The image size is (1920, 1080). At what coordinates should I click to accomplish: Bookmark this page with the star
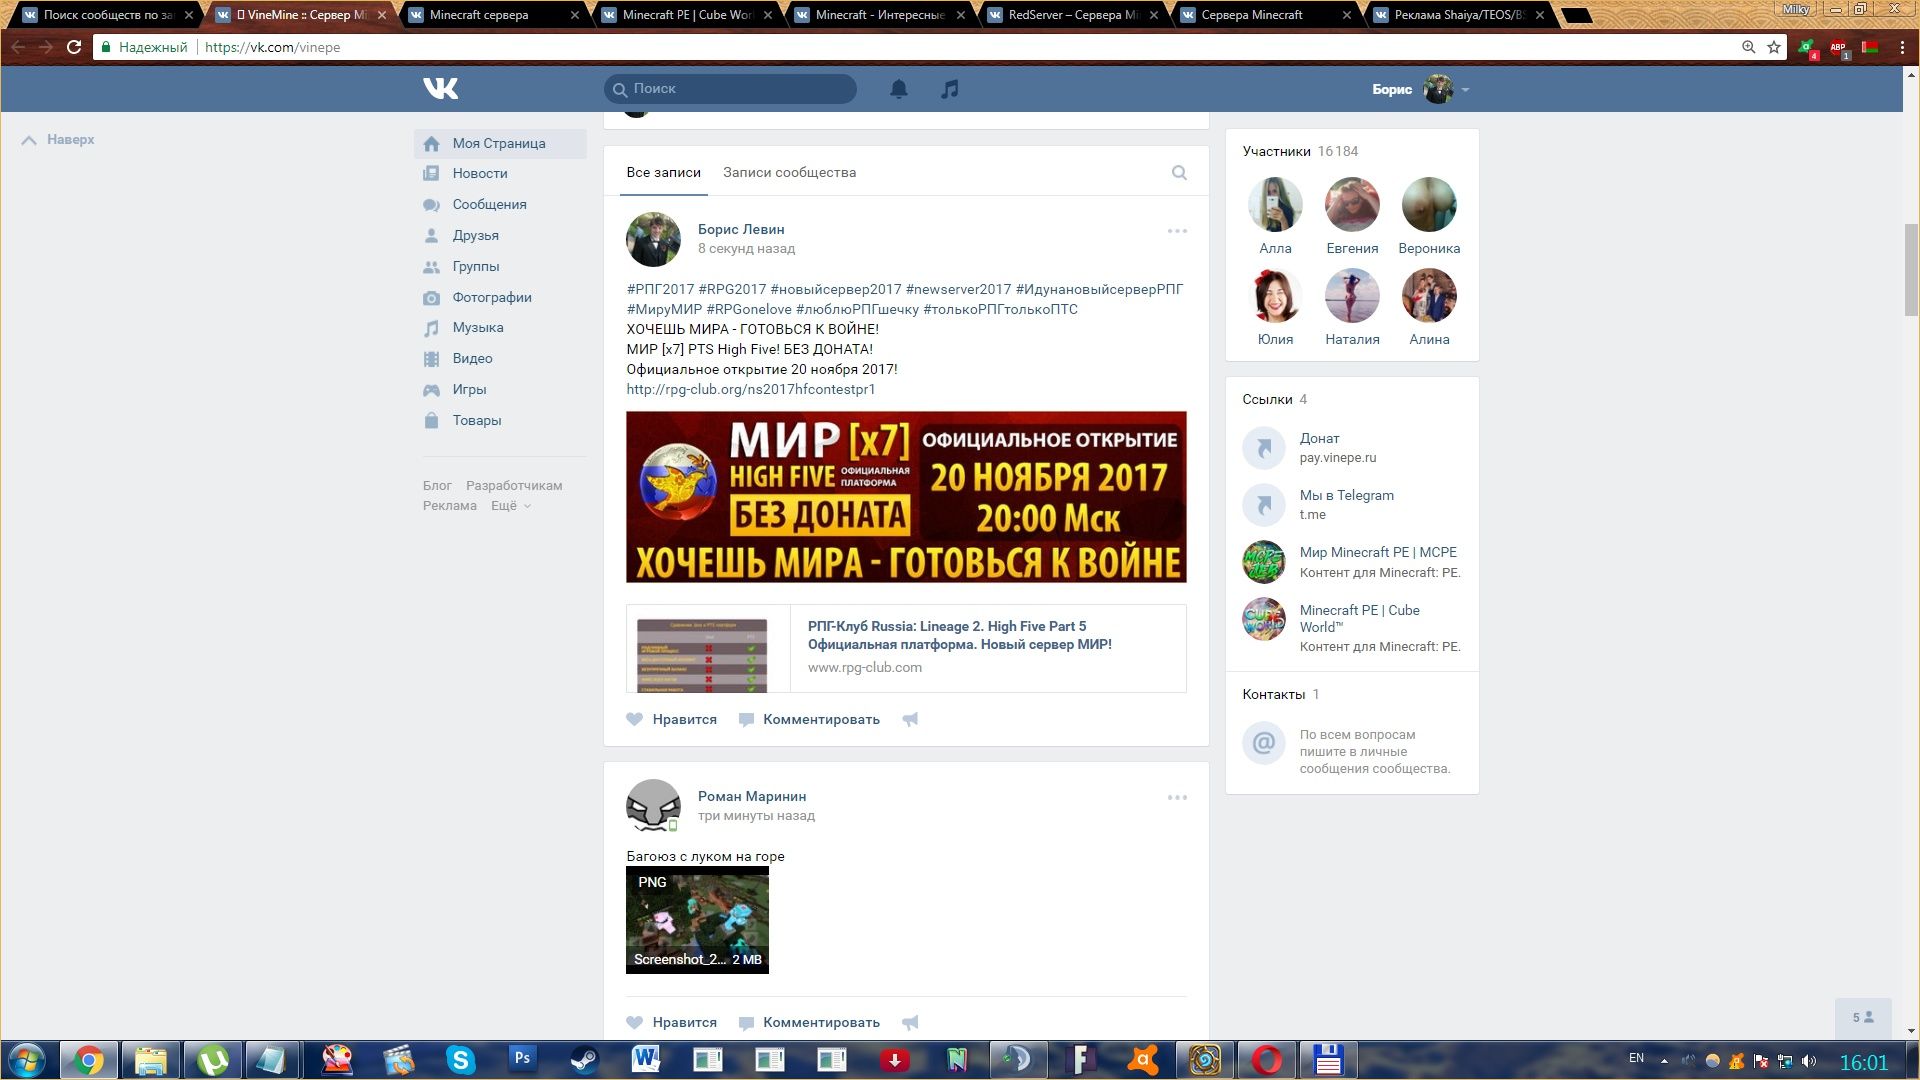(1774, 47)
